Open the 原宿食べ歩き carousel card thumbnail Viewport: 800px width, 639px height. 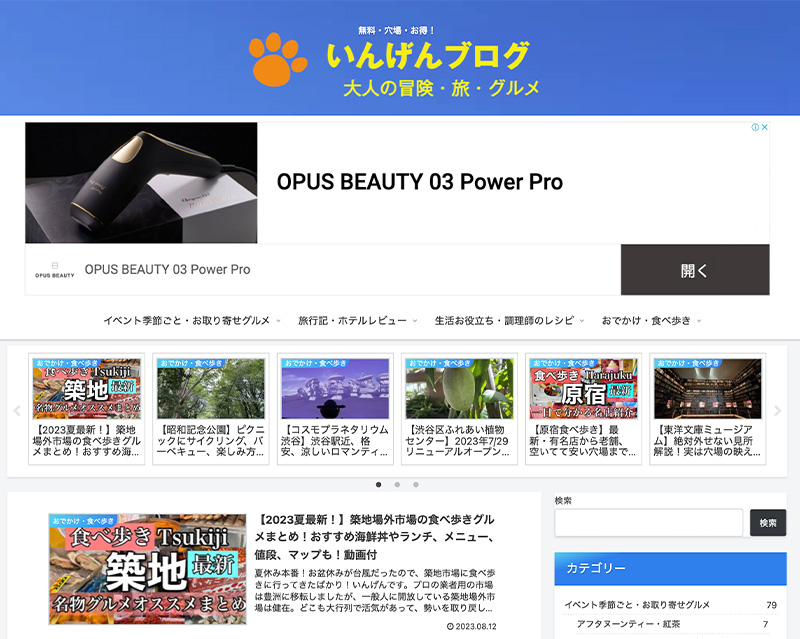tap(583, 388)
